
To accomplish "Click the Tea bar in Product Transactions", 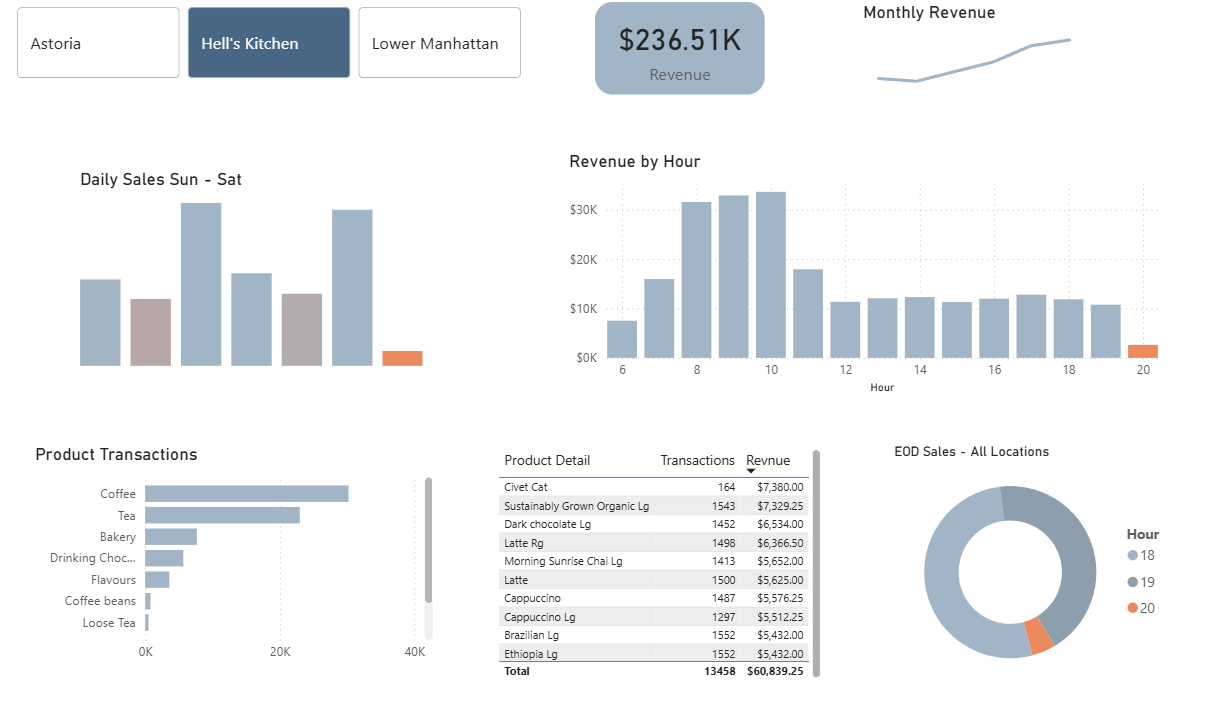I will click(222, 515).
